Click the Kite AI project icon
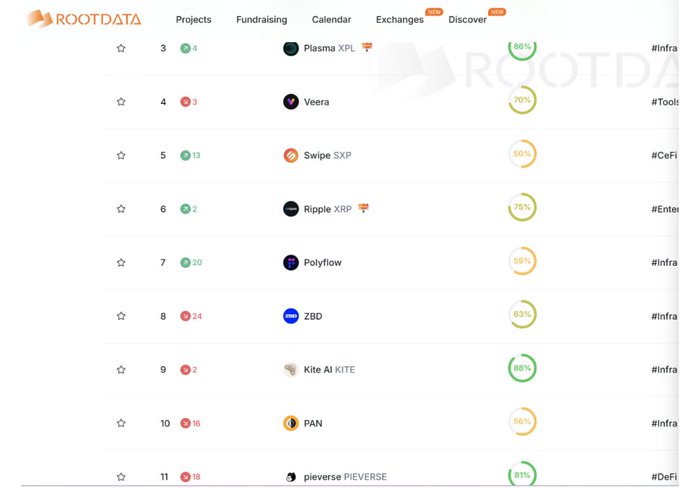This screenshot has width=680, height=488. [291, 370]
